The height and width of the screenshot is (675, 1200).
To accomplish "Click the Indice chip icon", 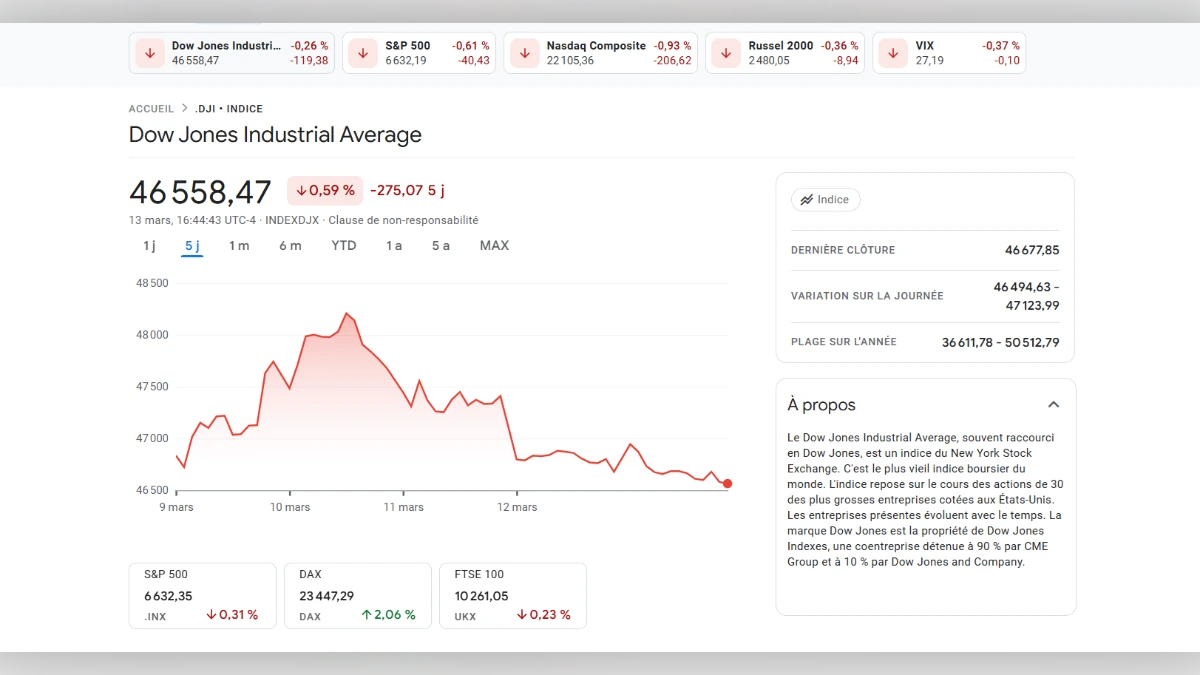I will pos(805,200).
